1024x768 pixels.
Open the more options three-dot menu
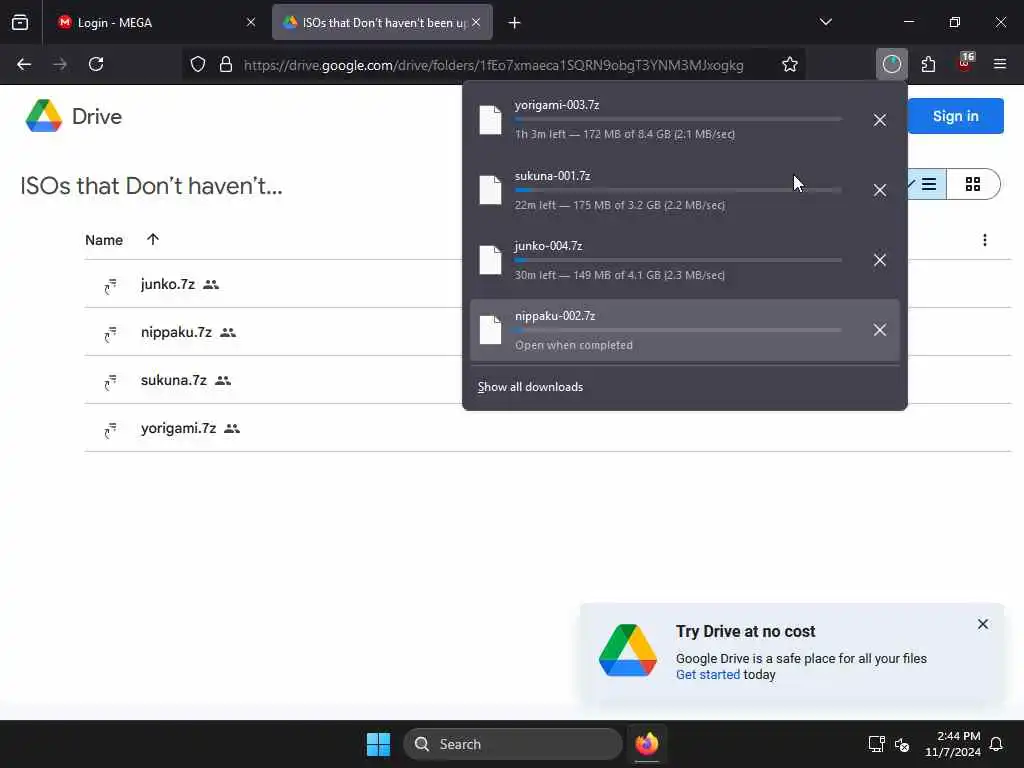(984, 240)
